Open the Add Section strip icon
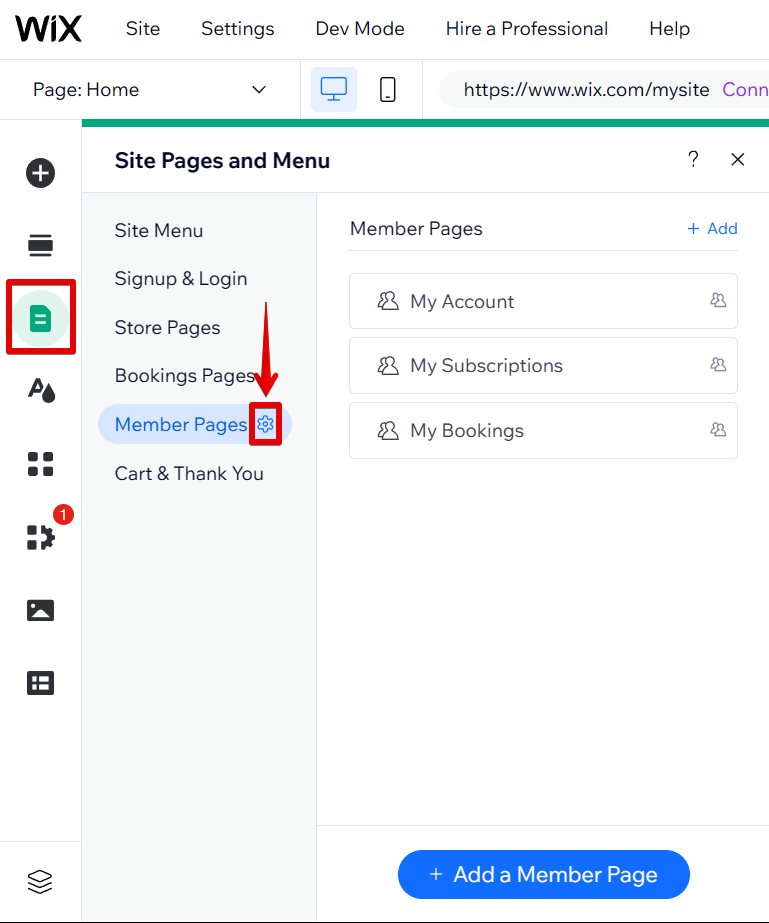This screenshot has height=923, width=769. (40, 245)
